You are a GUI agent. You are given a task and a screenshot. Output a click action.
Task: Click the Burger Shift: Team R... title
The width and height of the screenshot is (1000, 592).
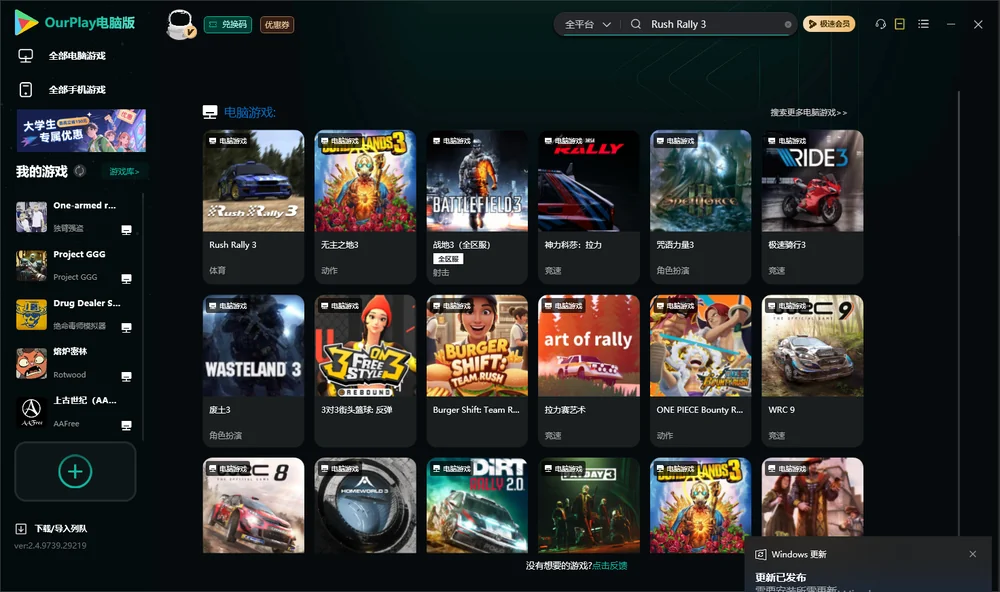pyautogui.click(x=476, y=410)
